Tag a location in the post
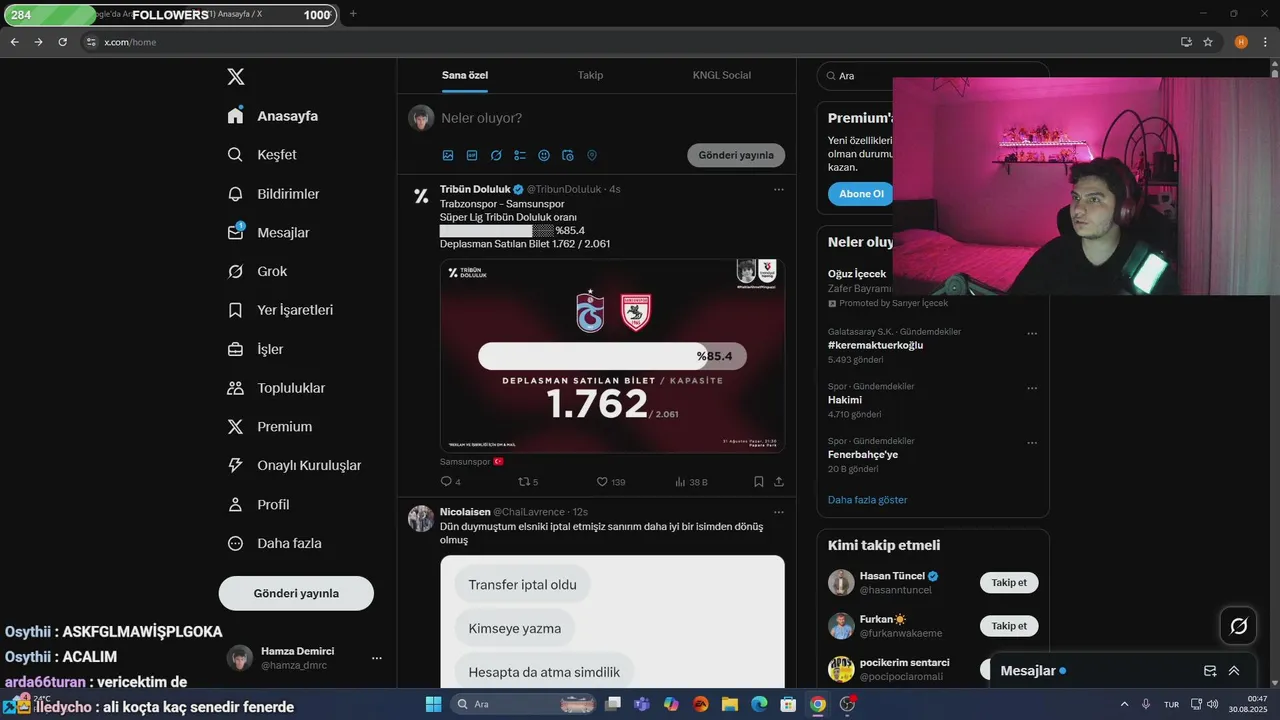 [592, 155]
